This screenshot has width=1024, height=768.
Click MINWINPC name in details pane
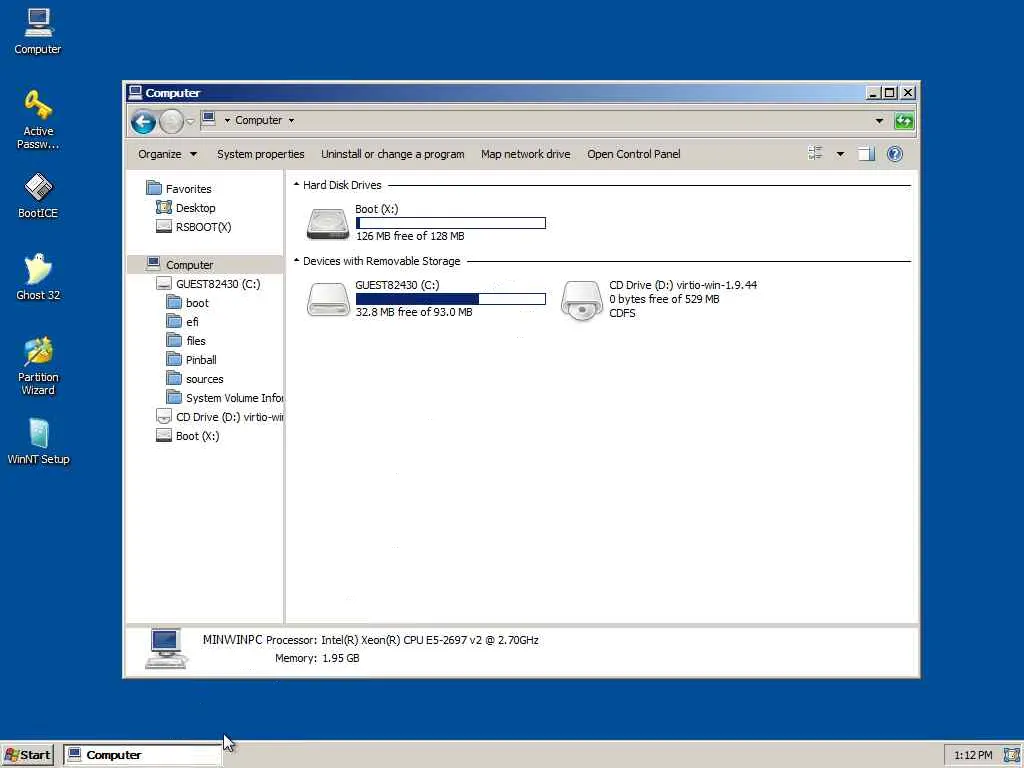[232, 640]
